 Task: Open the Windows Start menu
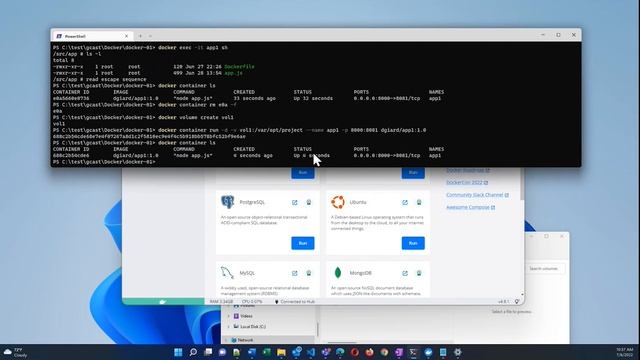[x=178, y=352]
